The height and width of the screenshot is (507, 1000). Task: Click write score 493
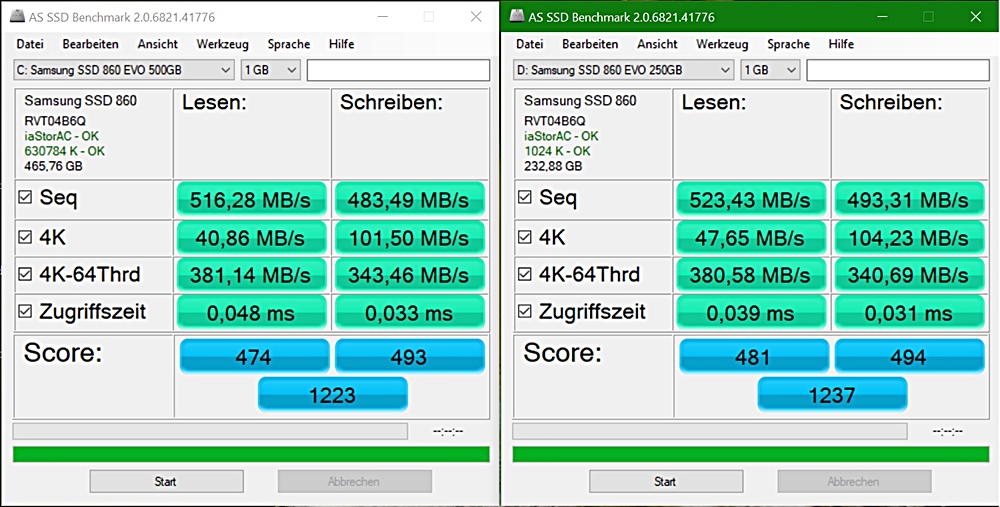pos(409,356)
